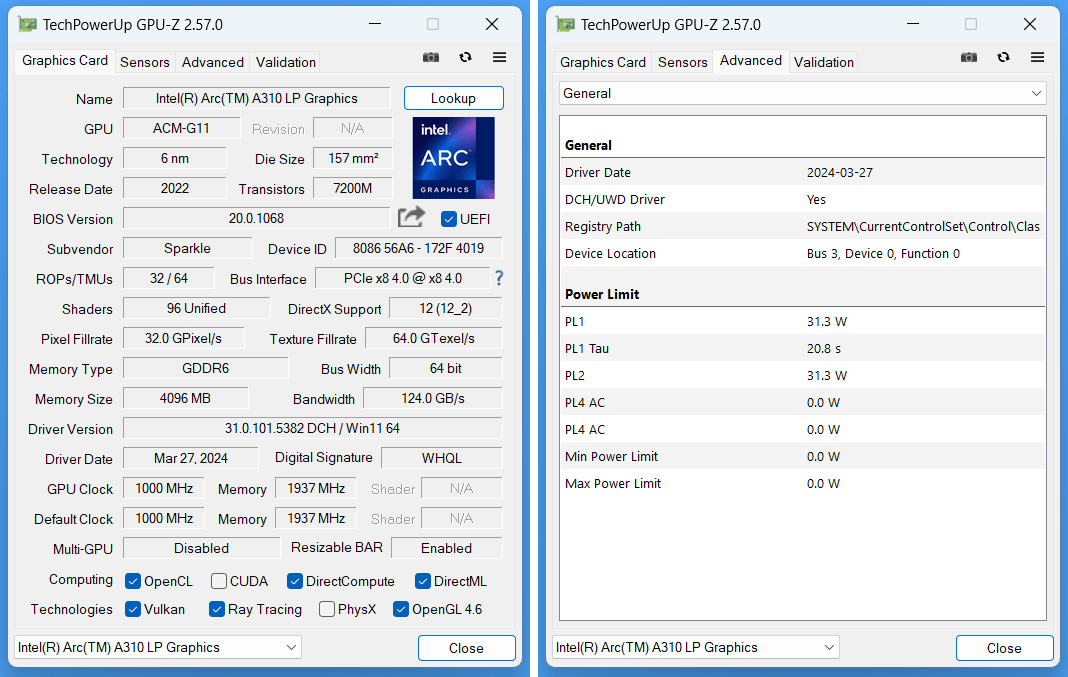Click refresh icon in right GPU-Z window

tap(1003, 57)
